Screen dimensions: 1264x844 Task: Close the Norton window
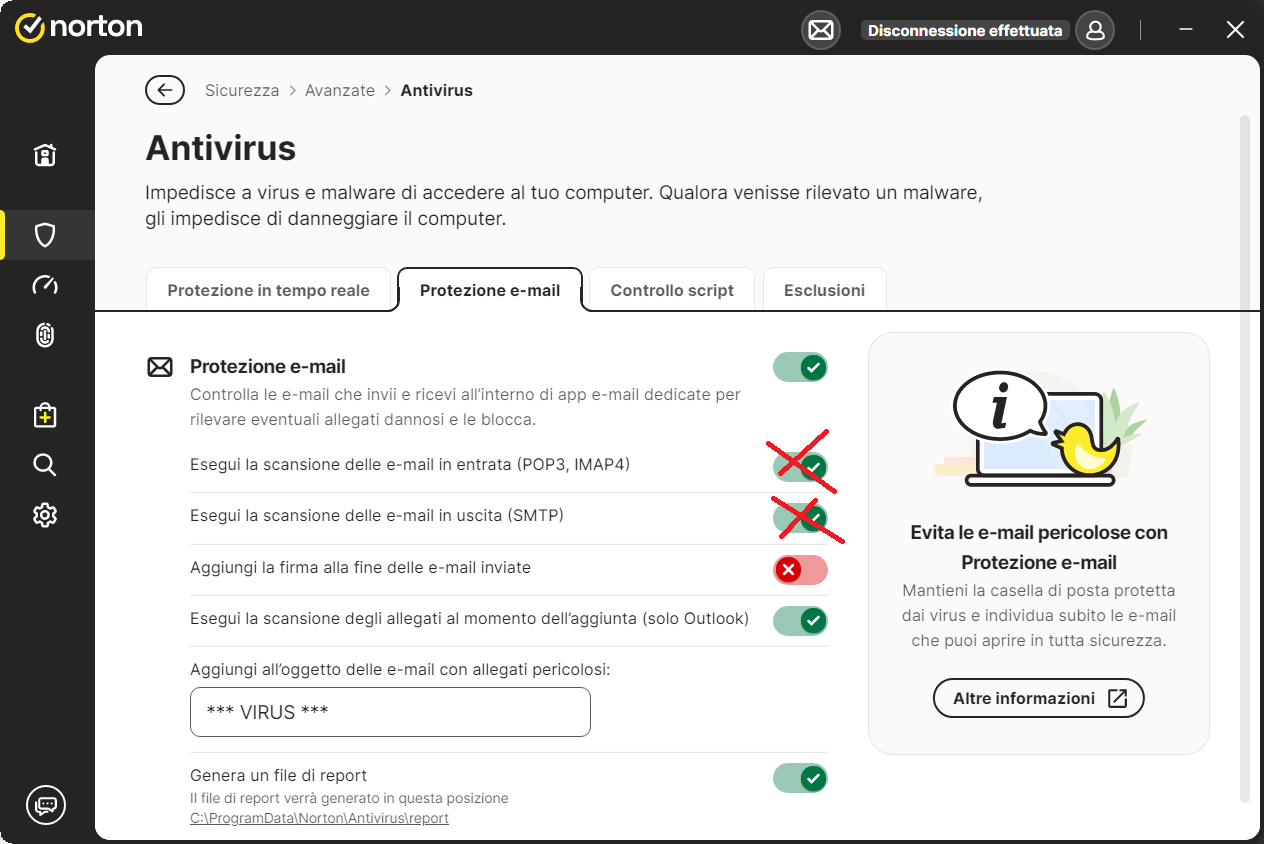pos(1235,30)
